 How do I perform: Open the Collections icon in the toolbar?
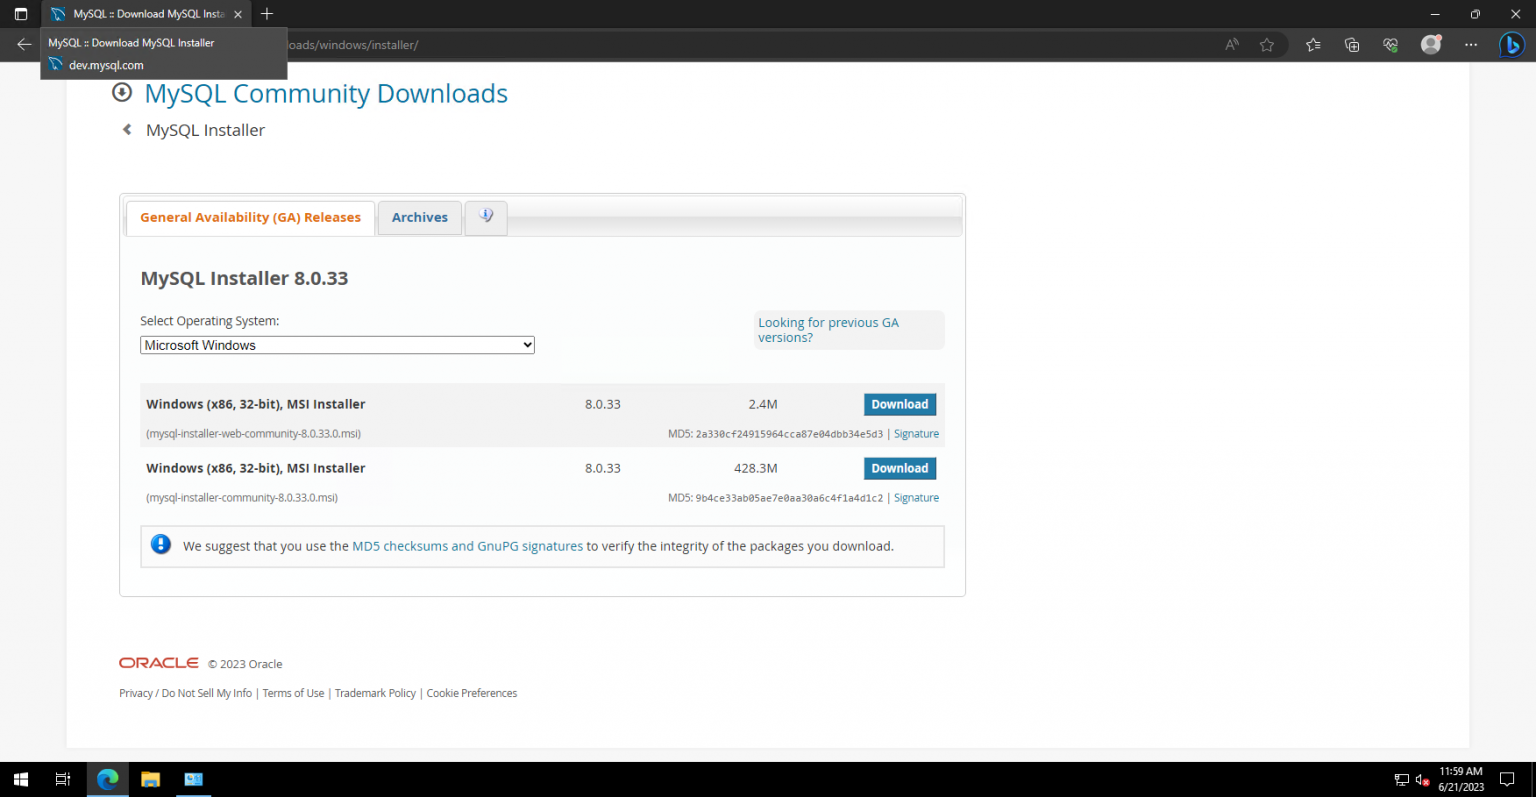tap(1352, 45)
